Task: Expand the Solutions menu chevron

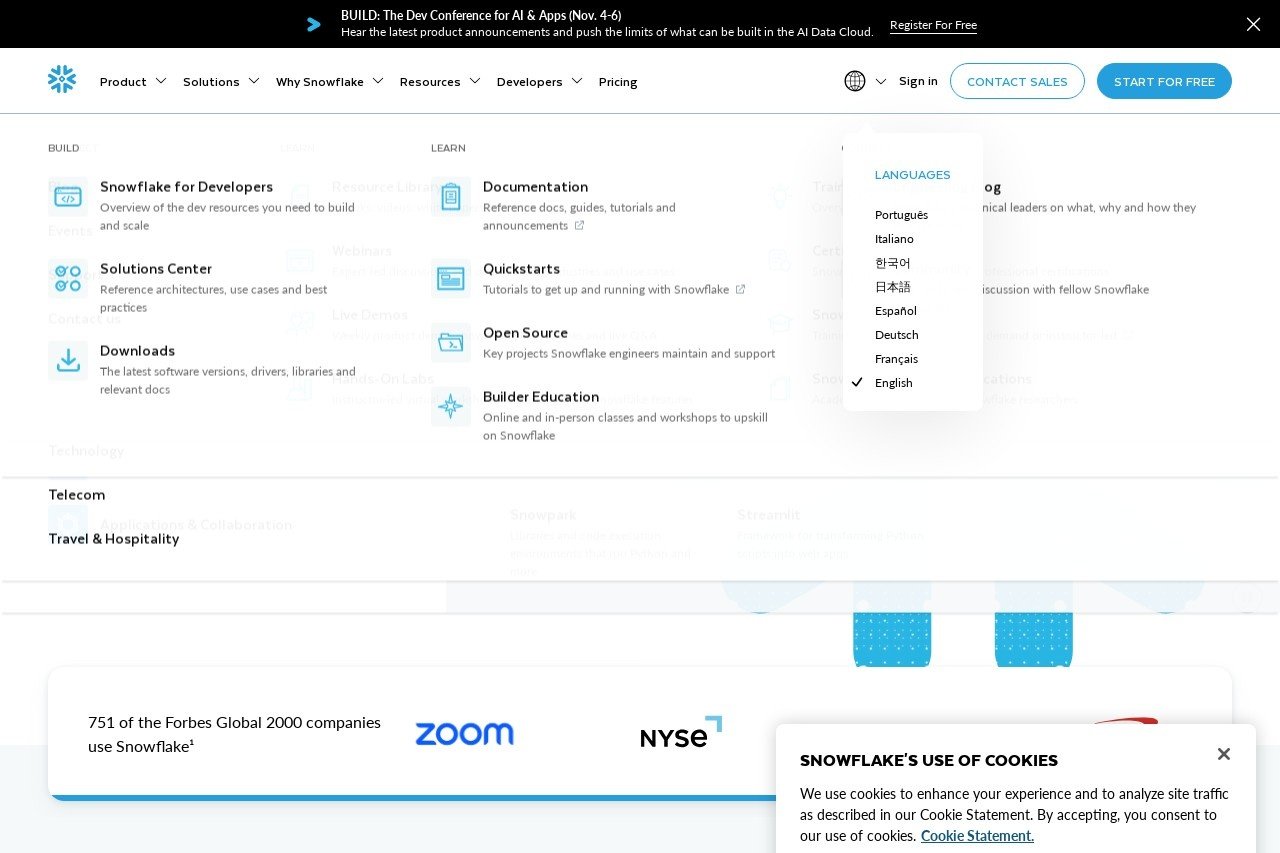Action: 254,81
